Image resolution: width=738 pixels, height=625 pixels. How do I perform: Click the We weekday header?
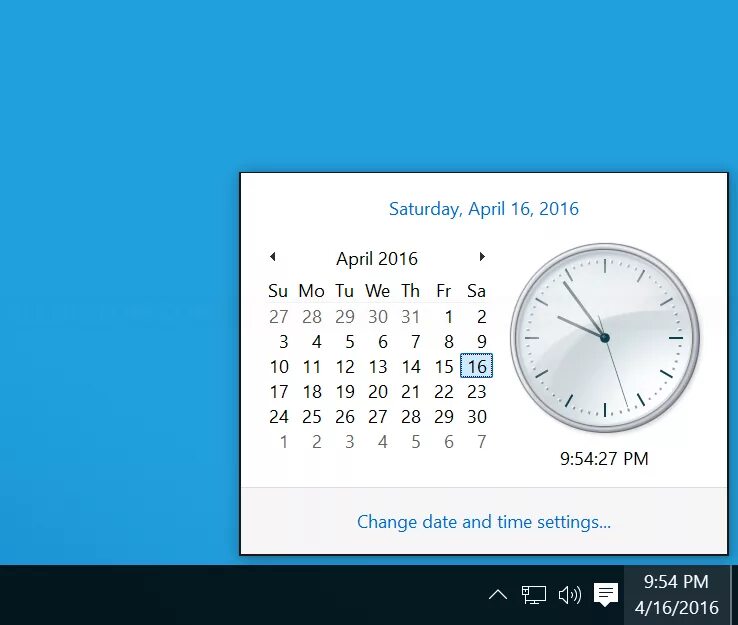coord(377,291)
